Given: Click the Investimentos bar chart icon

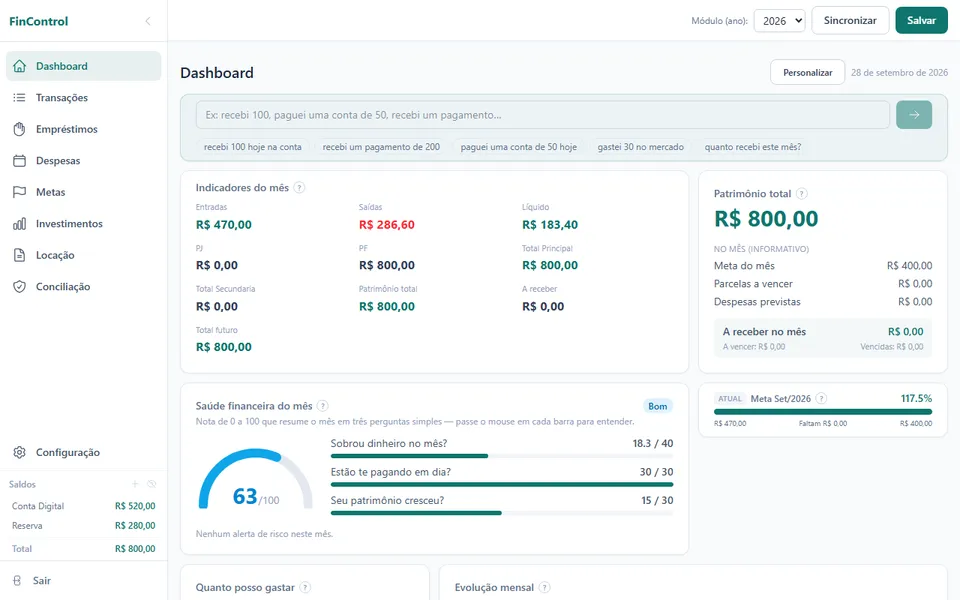Looking at the screenshot, I should pos(20,223).
